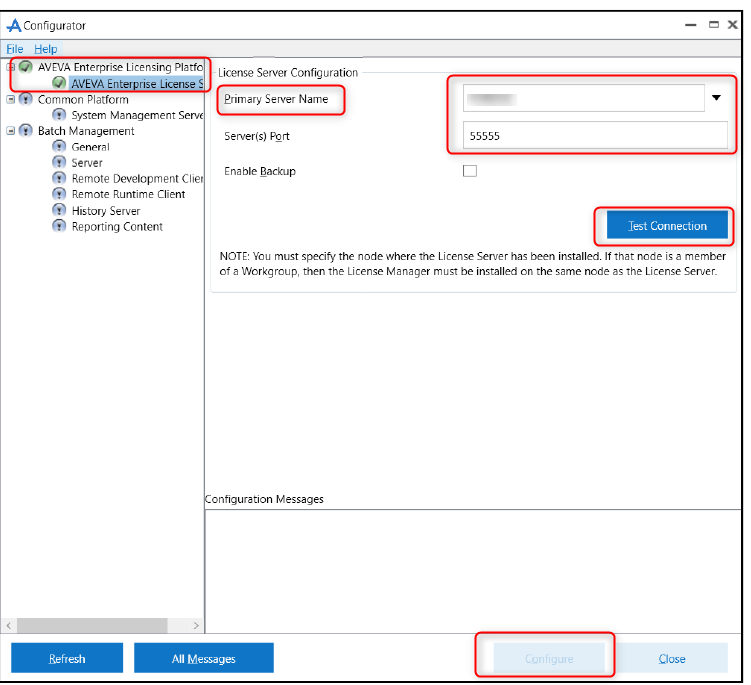Click the tree scrollbar left arrow
751x685 pixels.
9,626
